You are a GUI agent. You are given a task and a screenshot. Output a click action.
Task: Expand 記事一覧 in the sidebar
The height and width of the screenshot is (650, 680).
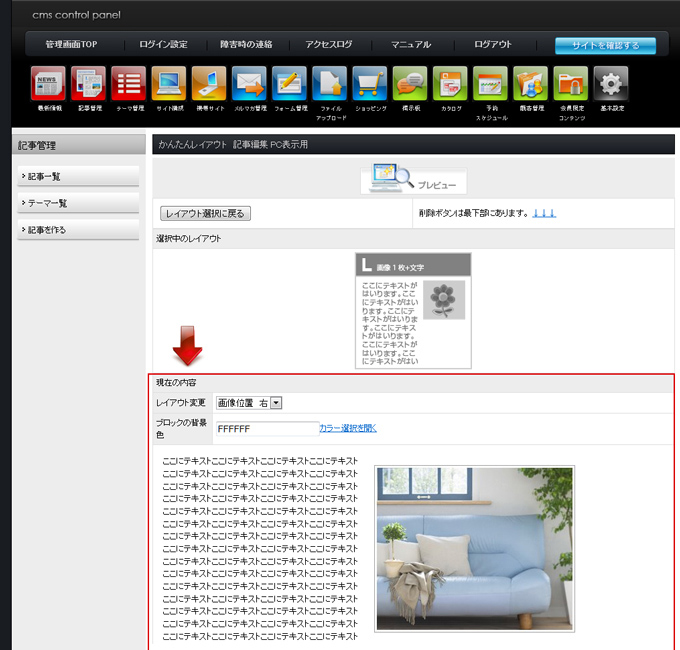(78, 177)
